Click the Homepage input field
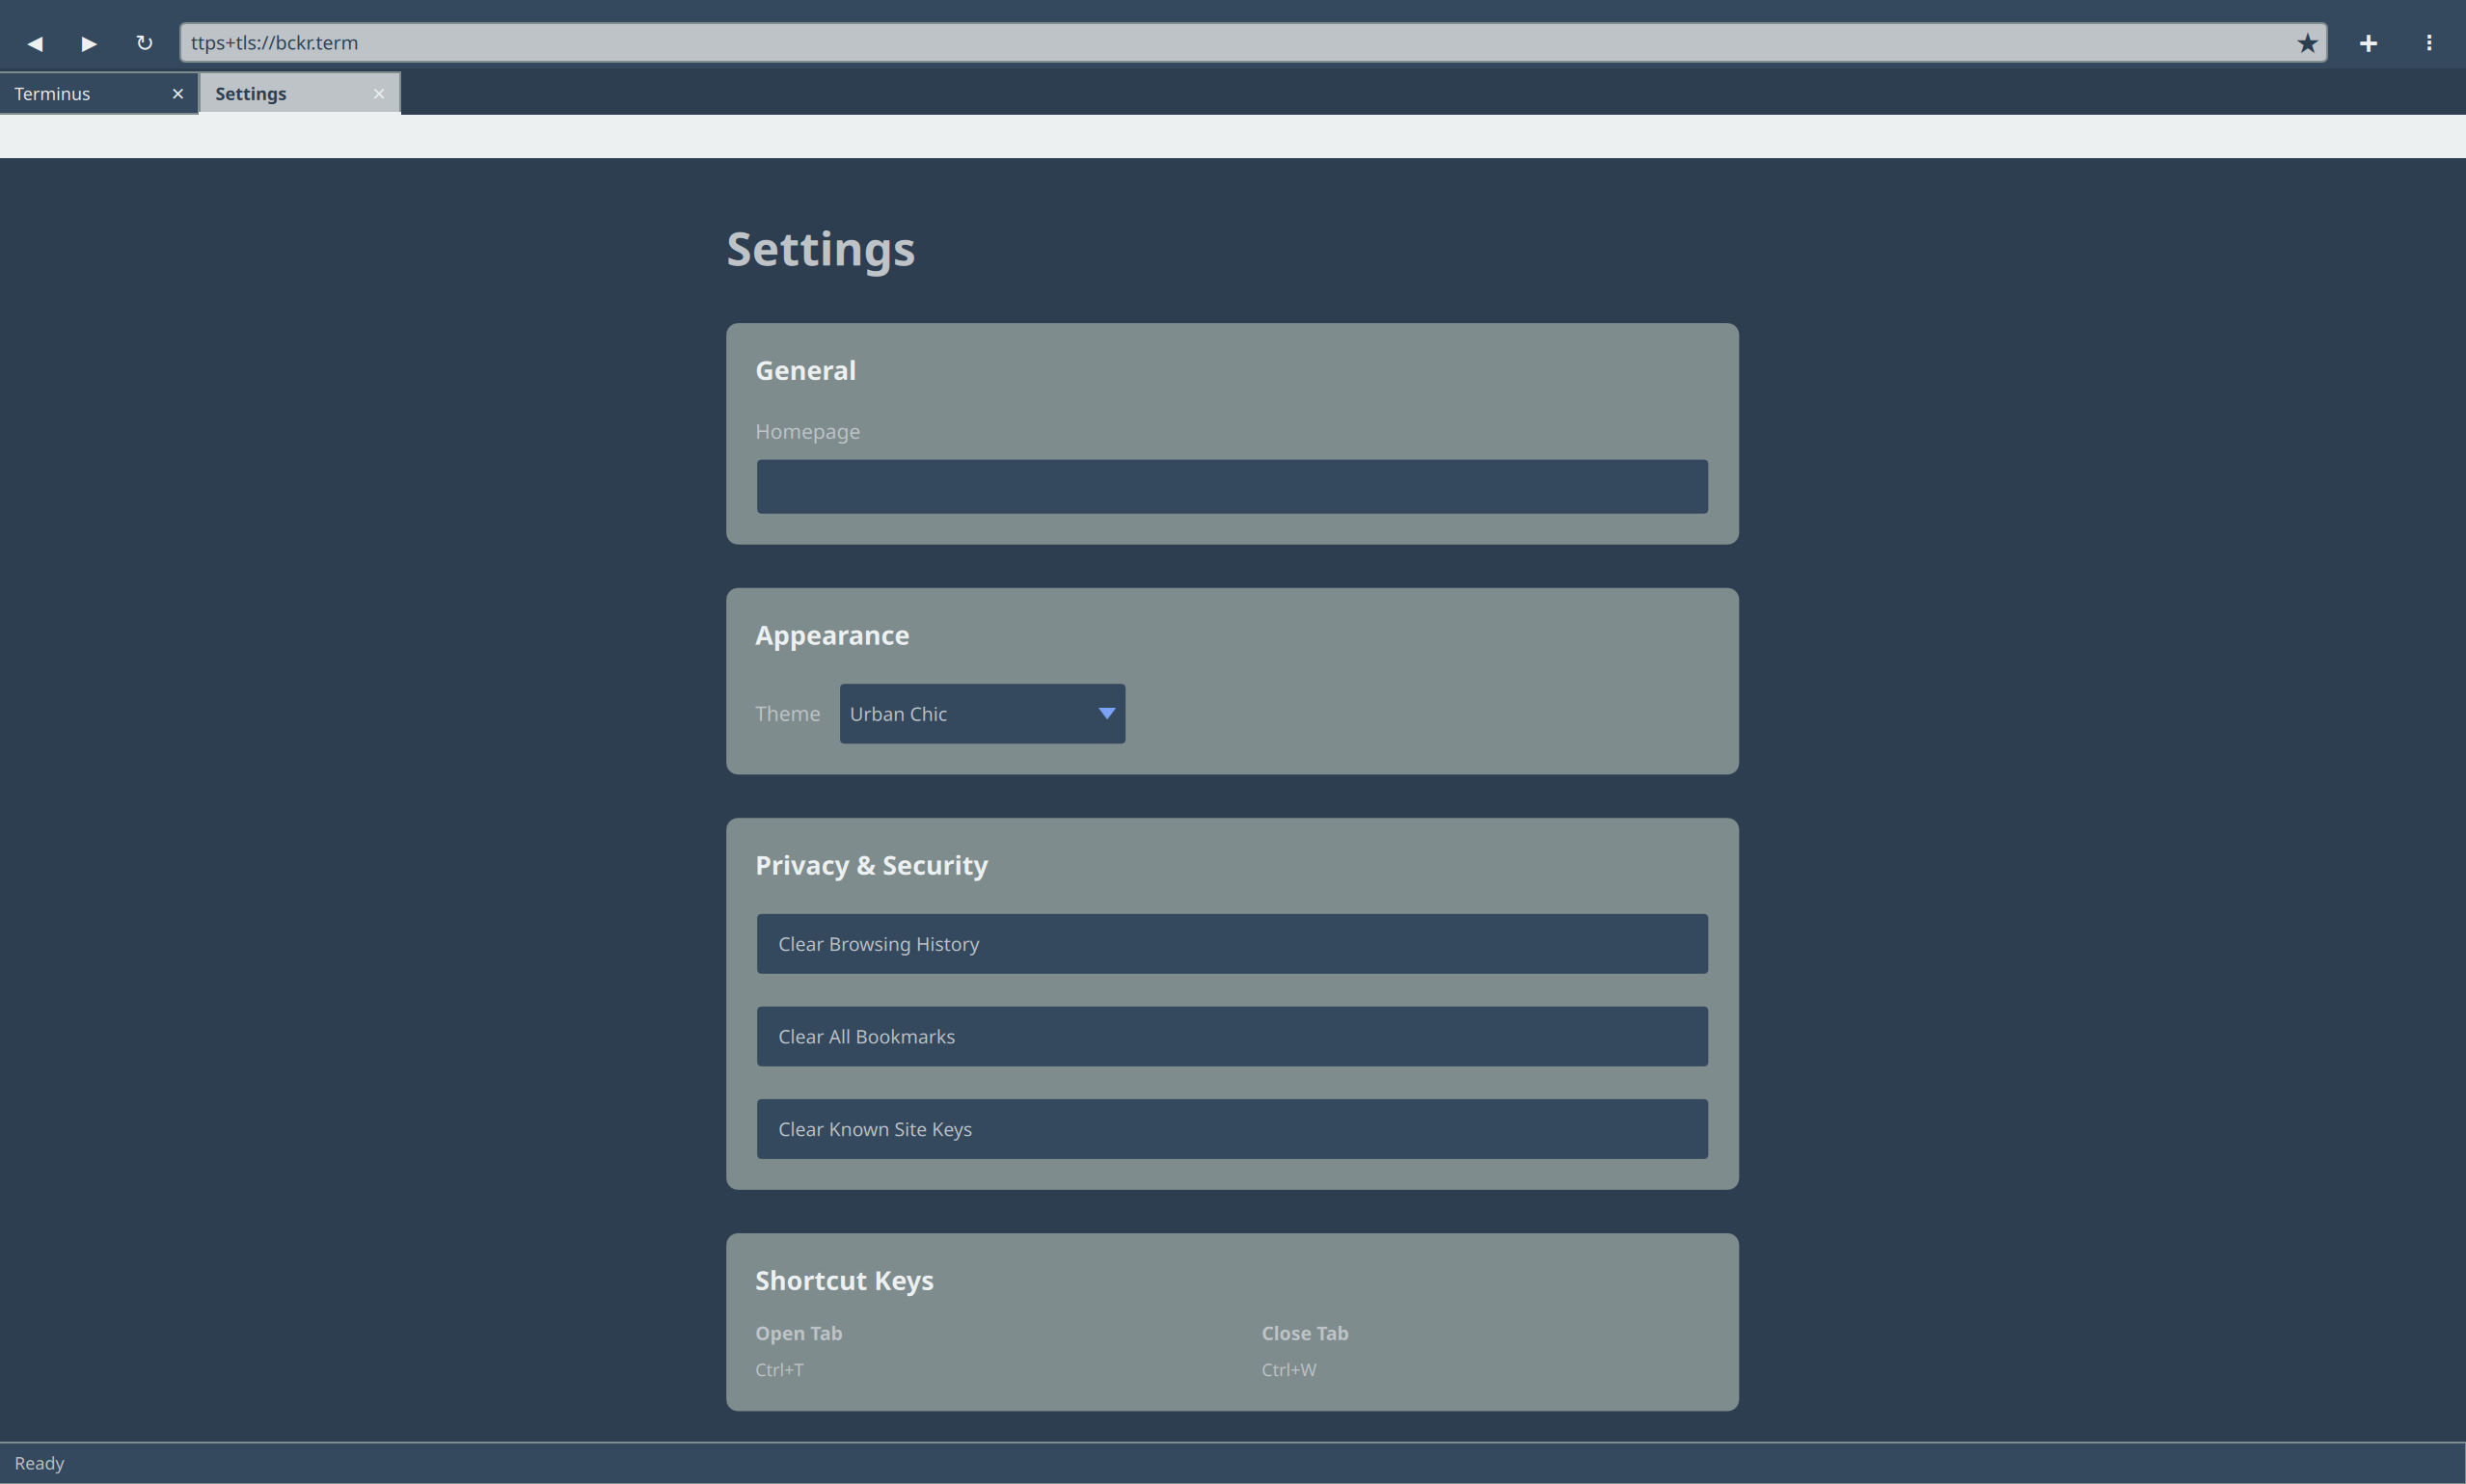Screen dimensions: 2466x1484 tap(1230, 486)
